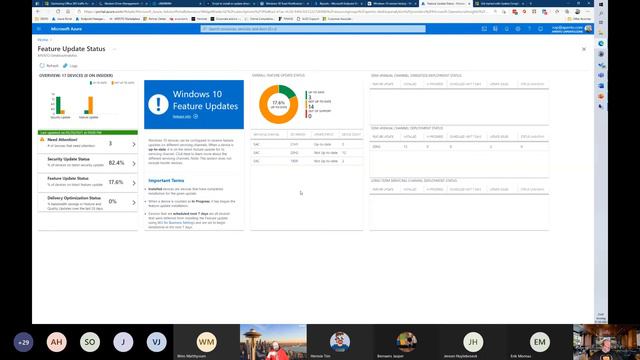Select the green Security Update bar
The height and width of the screenshot is (360, 640).
click(58, 105)
